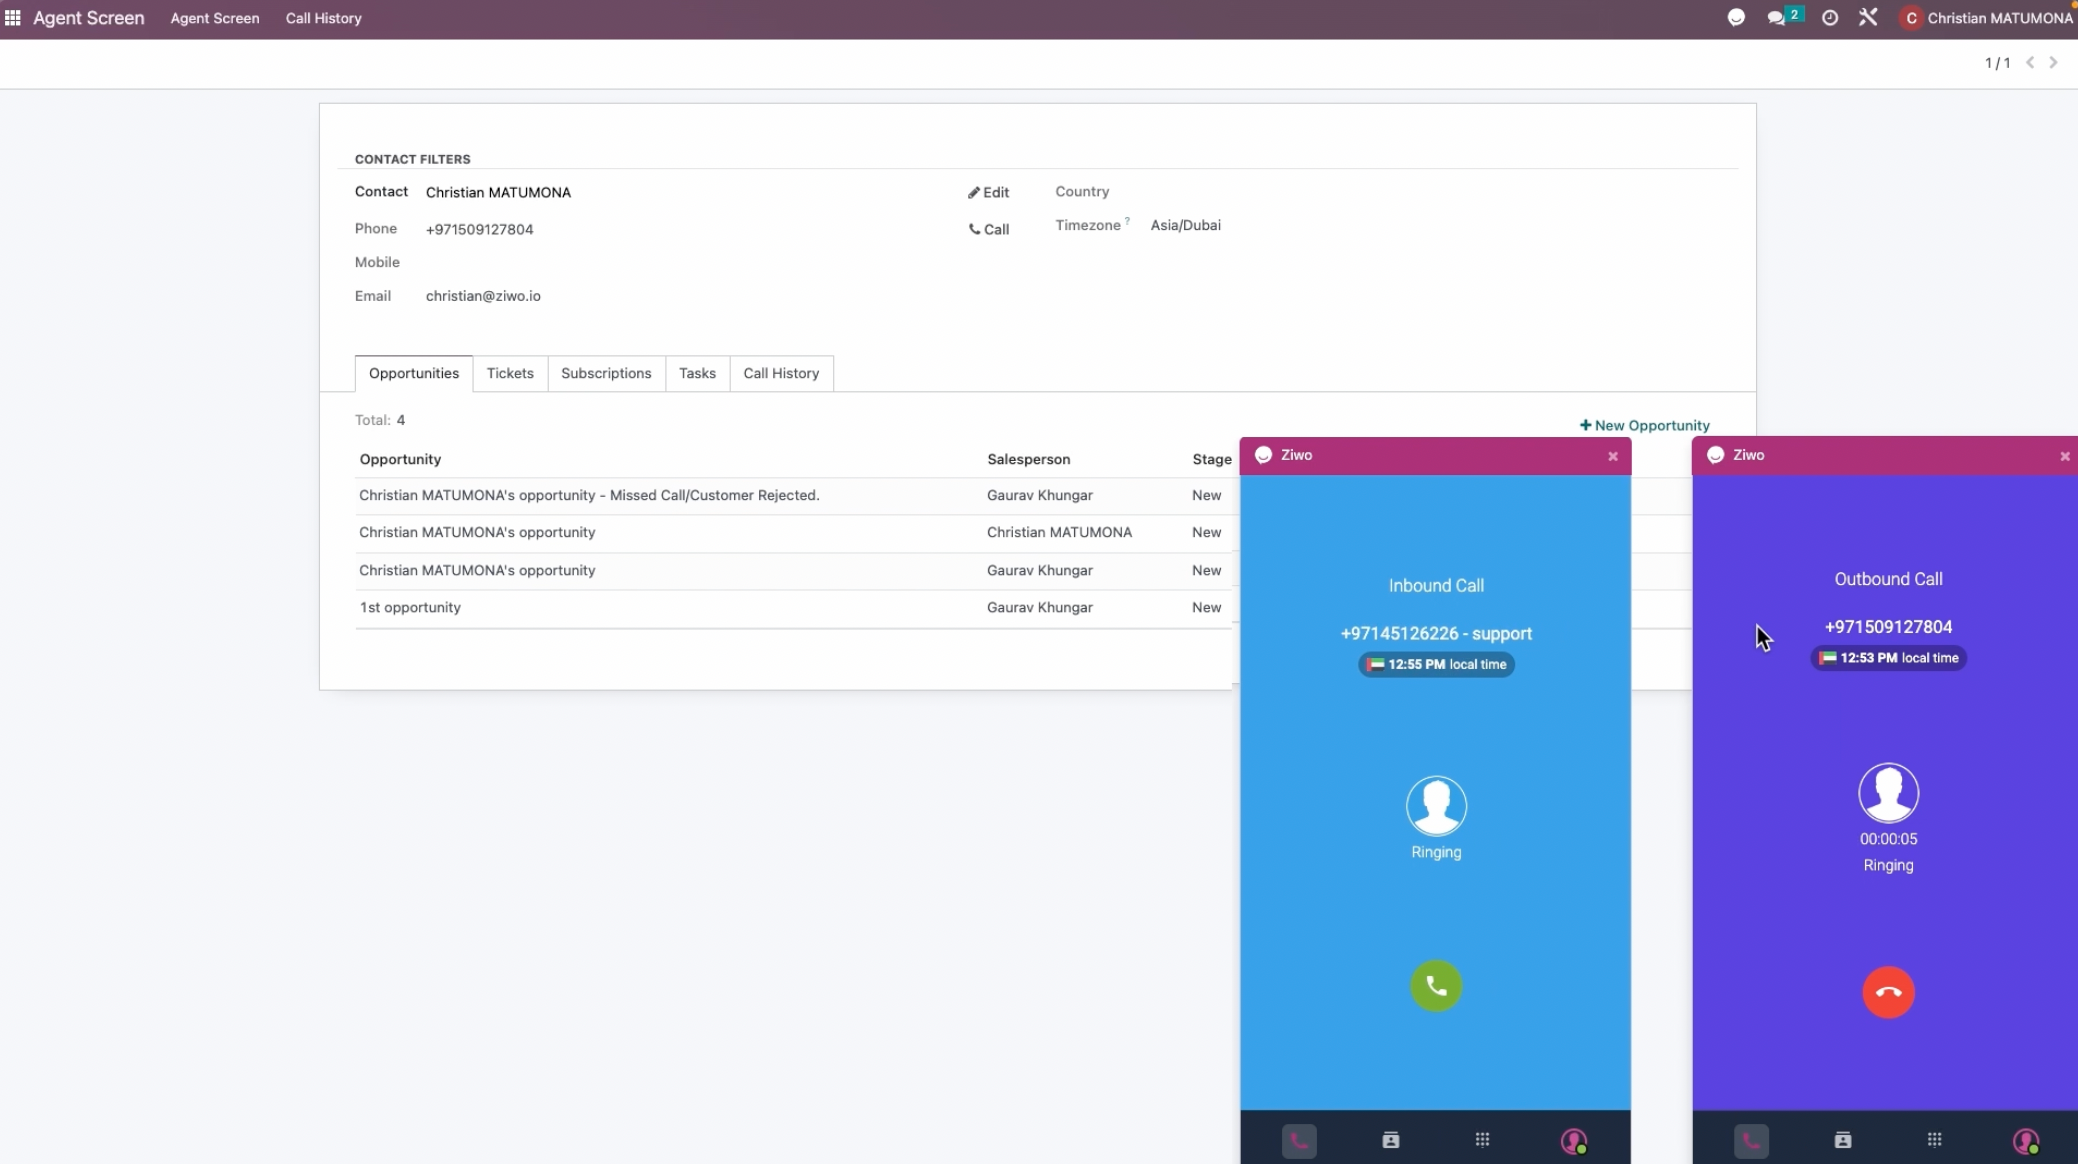
Task: Sort by Opportunity column header
Action: 400,459
